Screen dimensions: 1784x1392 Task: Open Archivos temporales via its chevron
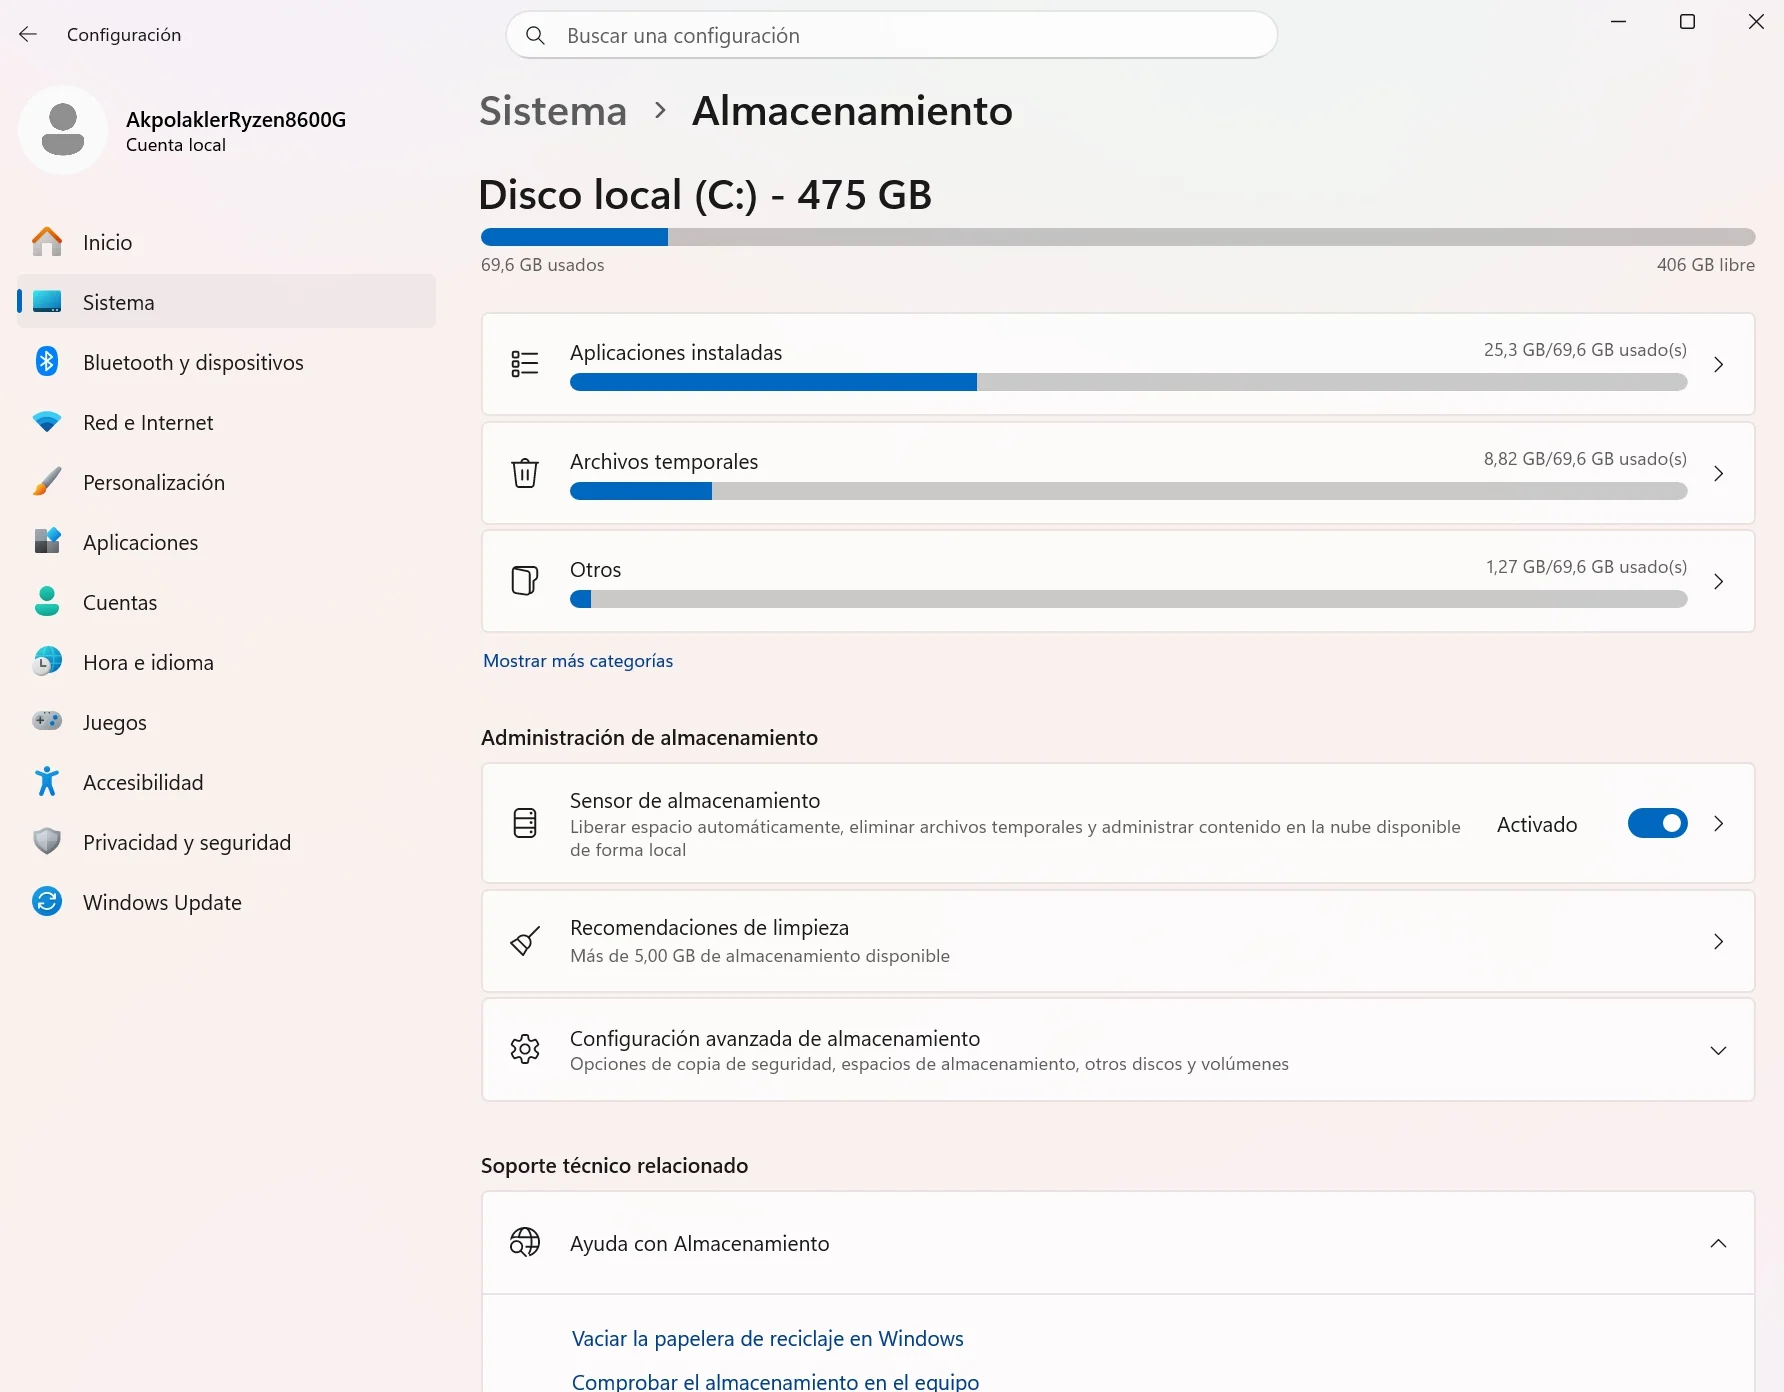(1718, 474)
